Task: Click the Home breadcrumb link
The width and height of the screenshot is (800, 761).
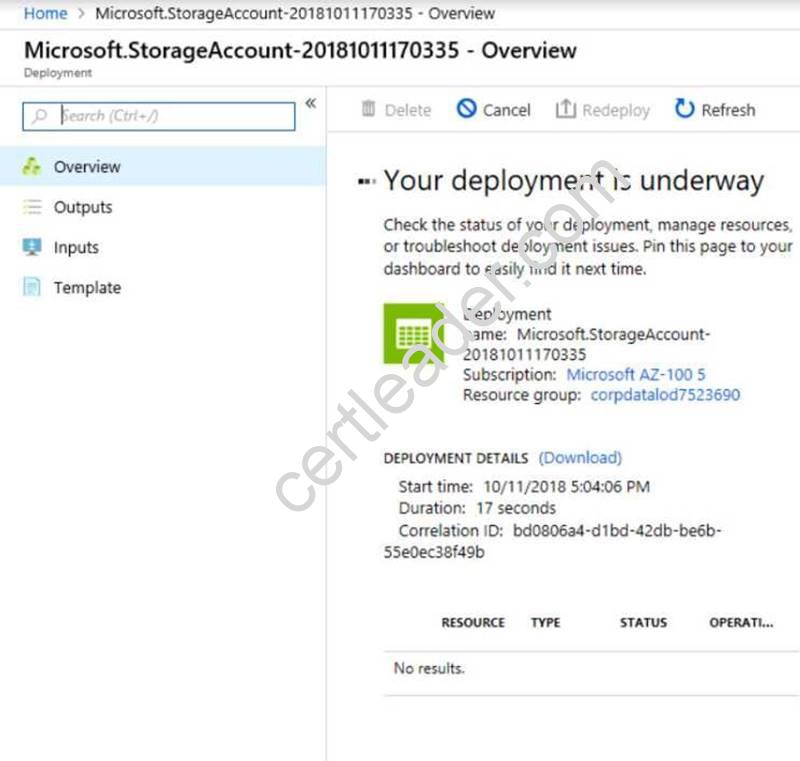Action: [x=45, y=13]
